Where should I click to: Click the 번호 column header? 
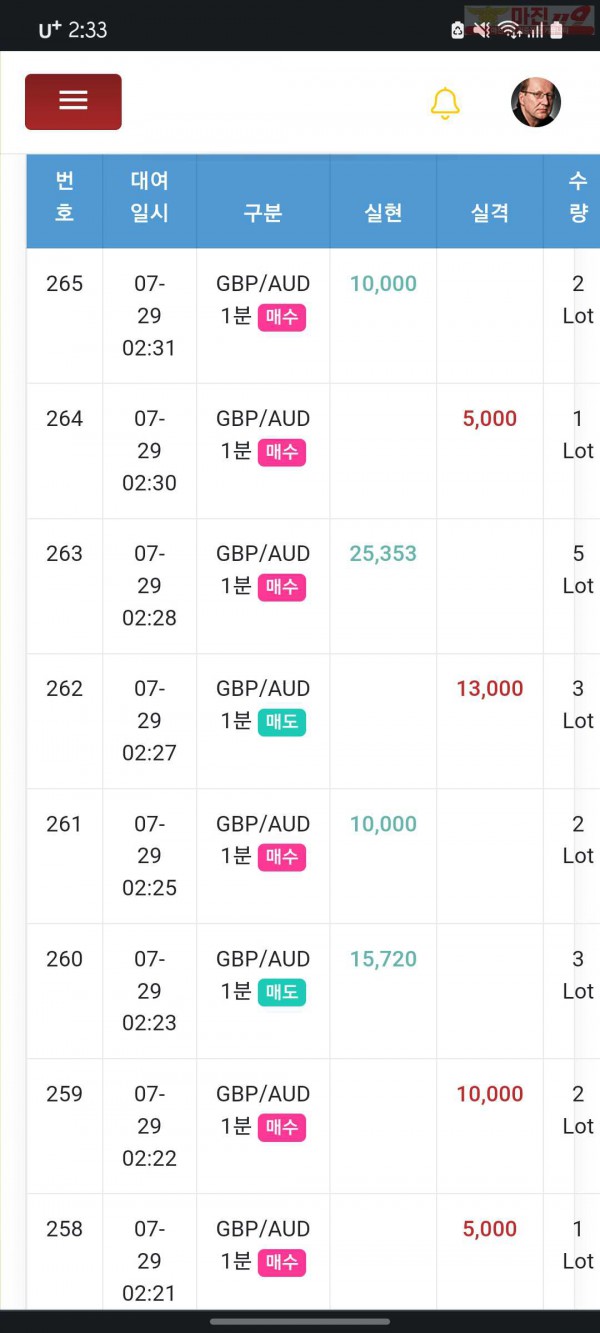click(x=64, y=197)
